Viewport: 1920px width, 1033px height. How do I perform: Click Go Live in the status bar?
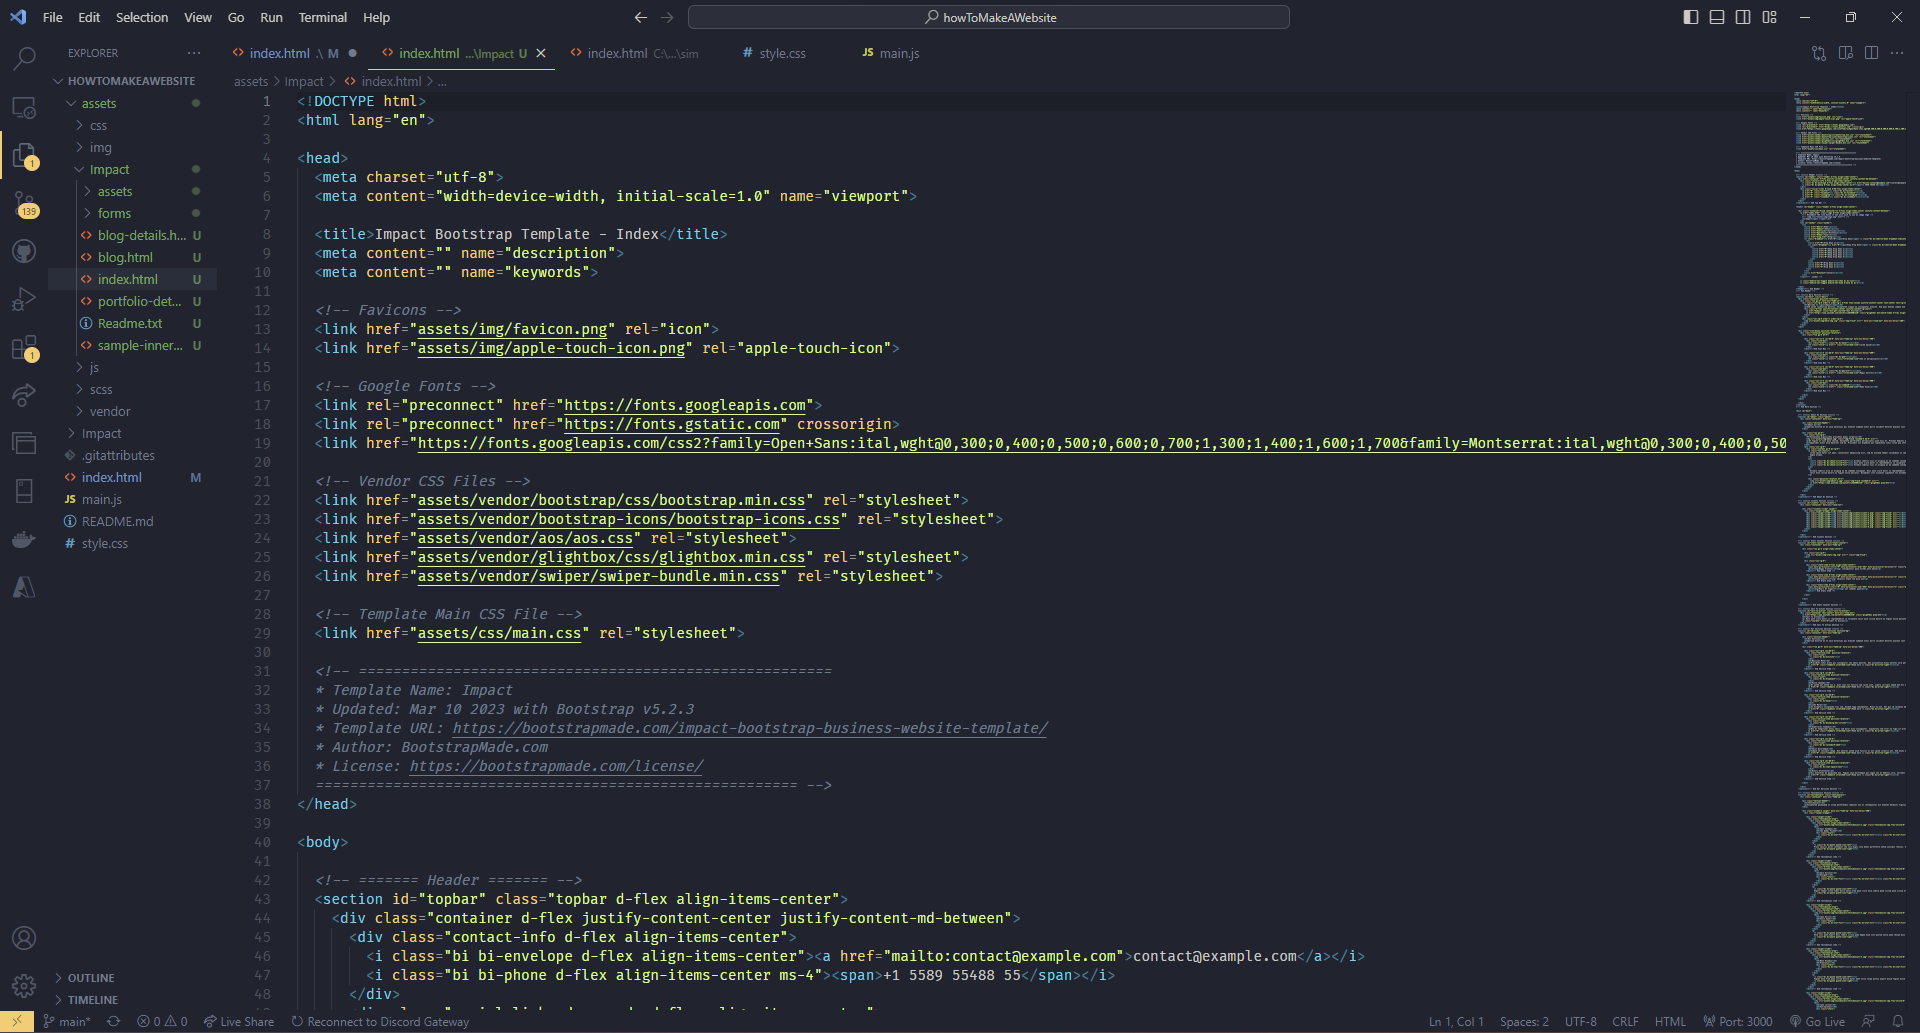(1817, 1021)
